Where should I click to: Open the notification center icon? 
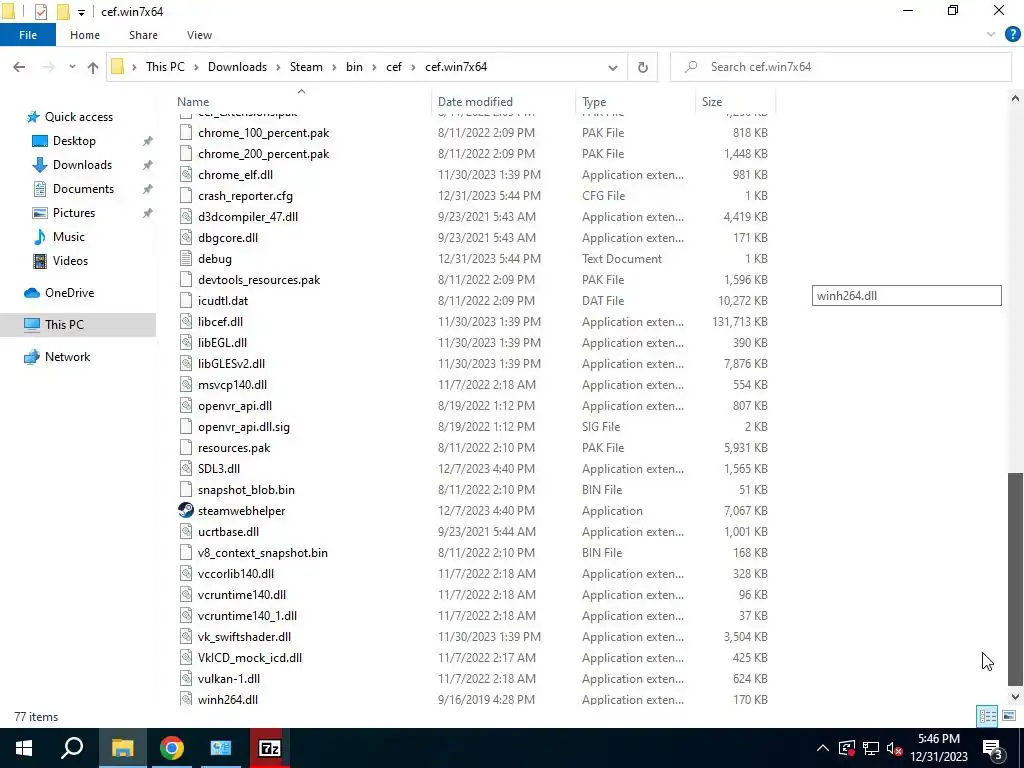pyautogui.click(x=993, y=748)
